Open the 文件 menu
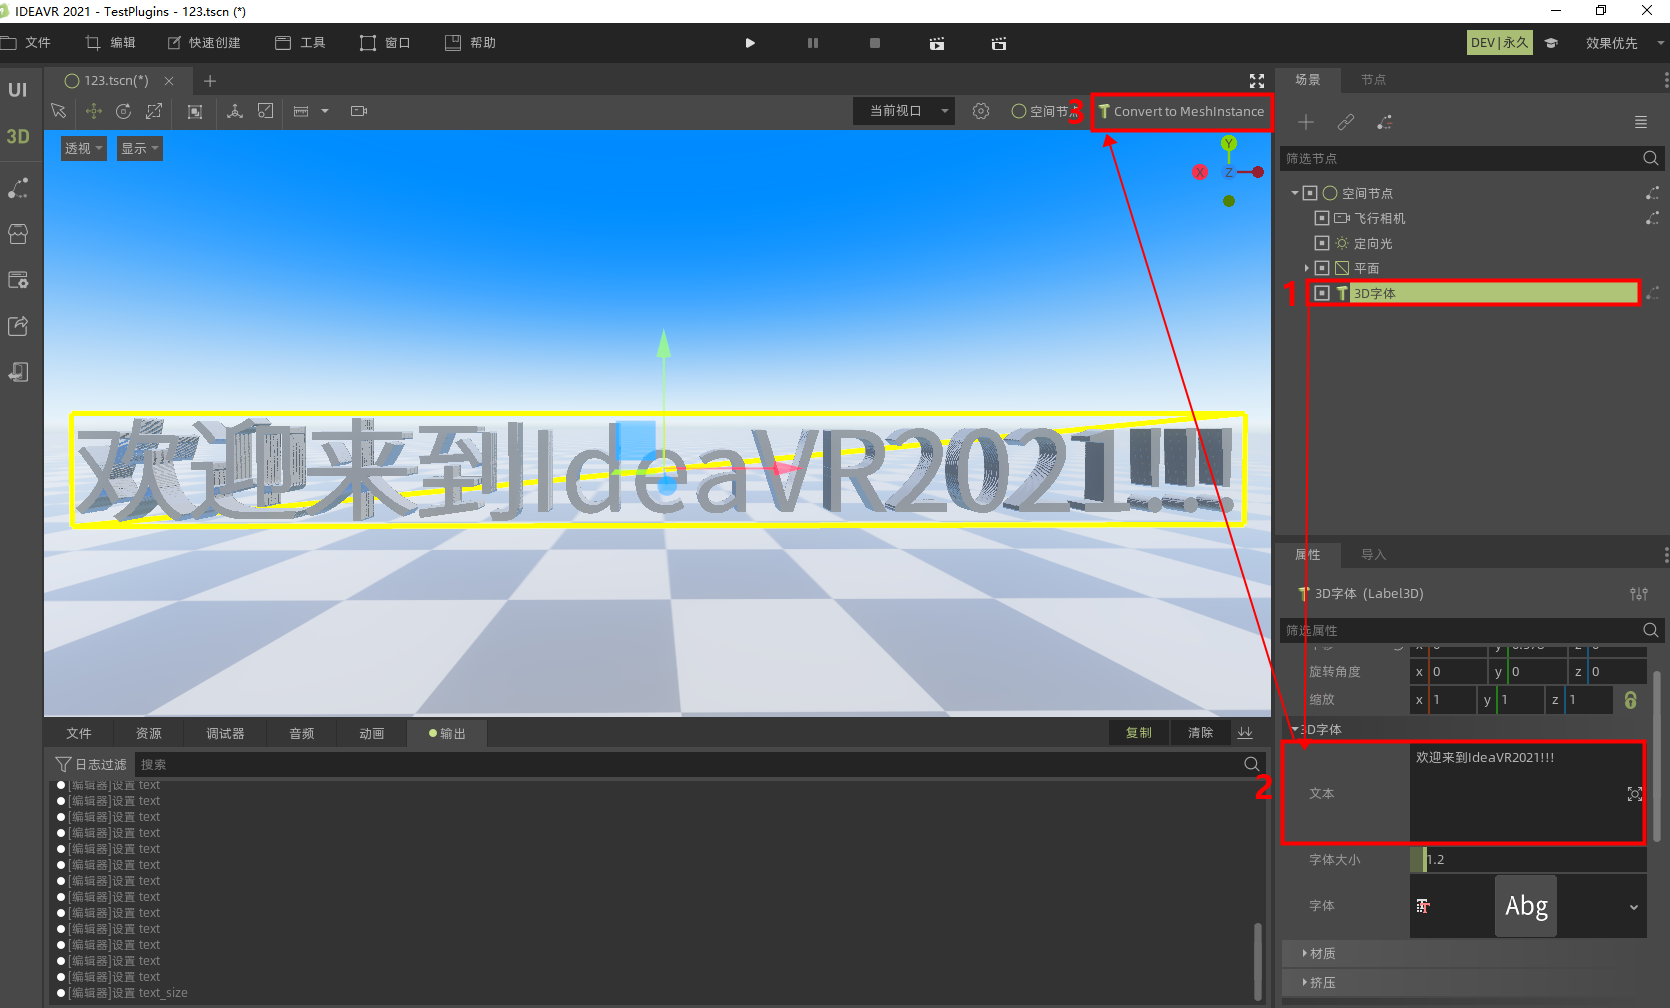Screen dimensions: 1670x1008 (x=27, y=43)
